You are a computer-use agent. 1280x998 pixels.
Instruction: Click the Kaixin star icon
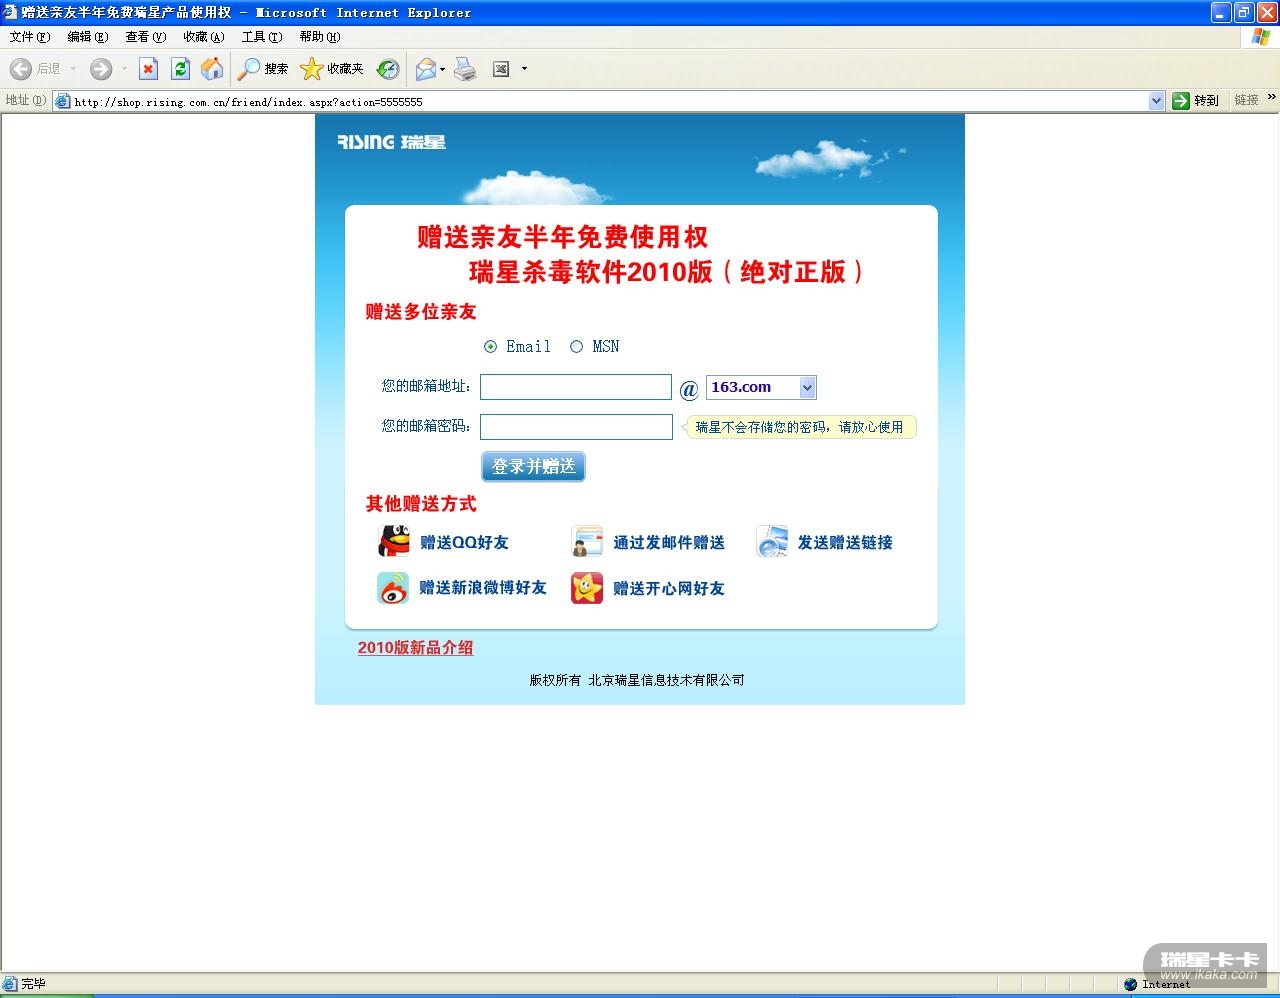(x=587, y=588)
